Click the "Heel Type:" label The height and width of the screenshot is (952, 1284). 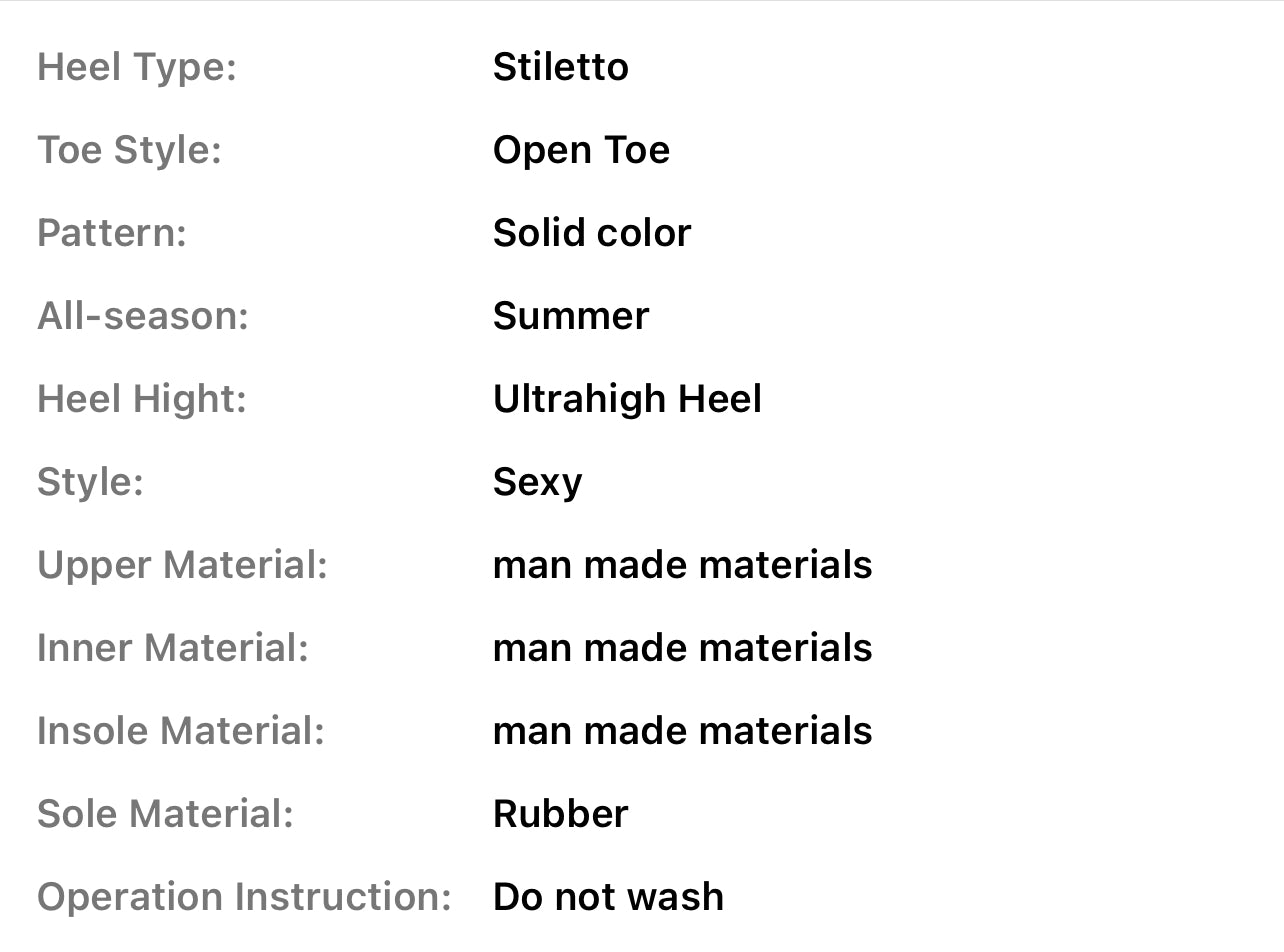tap(136, 68)
